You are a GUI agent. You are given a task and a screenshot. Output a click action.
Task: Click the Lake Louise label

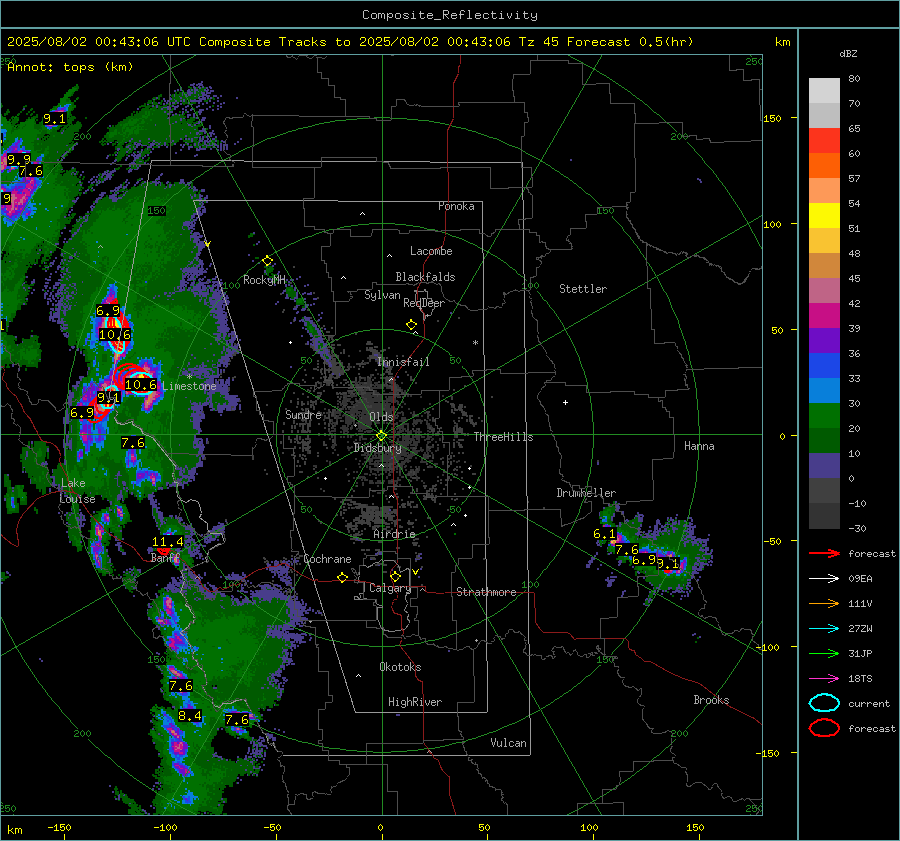coord(77,491)
